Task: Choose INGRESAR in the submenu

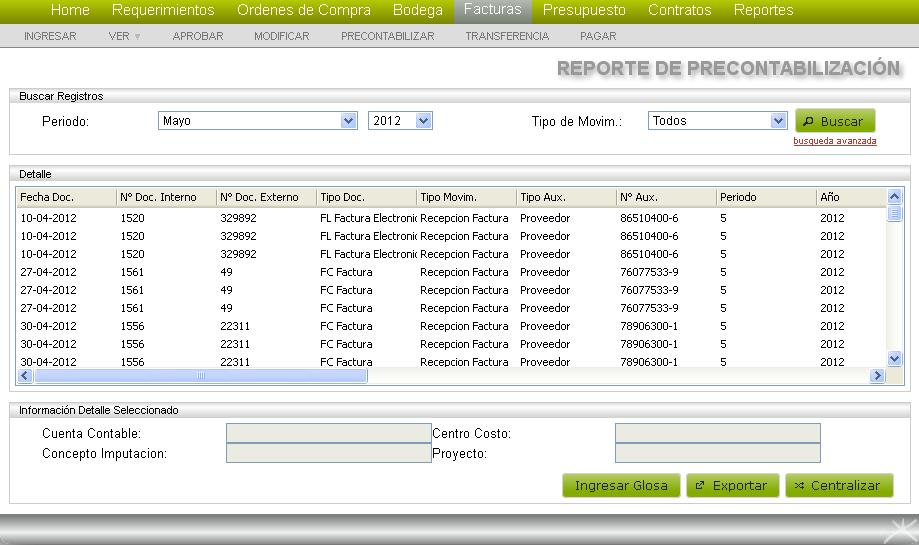Action: pos(50,36)
